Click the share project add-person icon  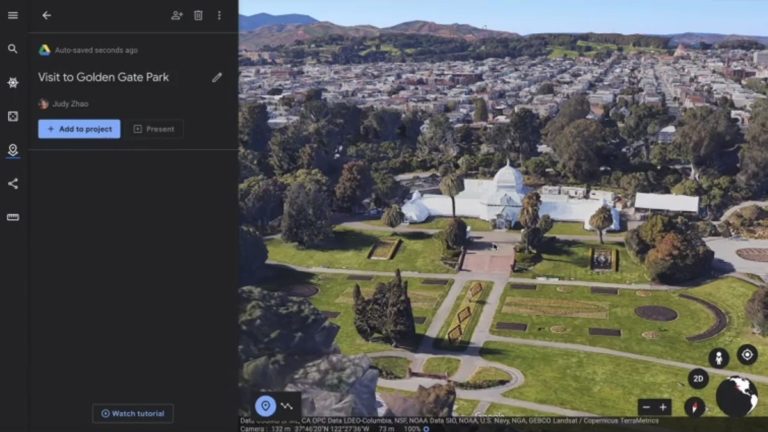click(x=177, y=15)
